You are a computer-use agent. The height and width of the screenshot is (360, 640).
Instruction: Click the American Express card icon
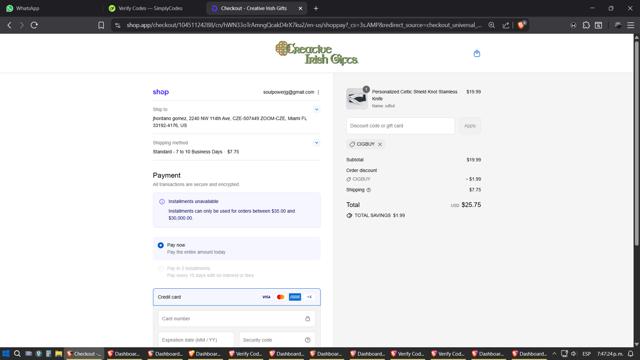(x=295, y=297)
